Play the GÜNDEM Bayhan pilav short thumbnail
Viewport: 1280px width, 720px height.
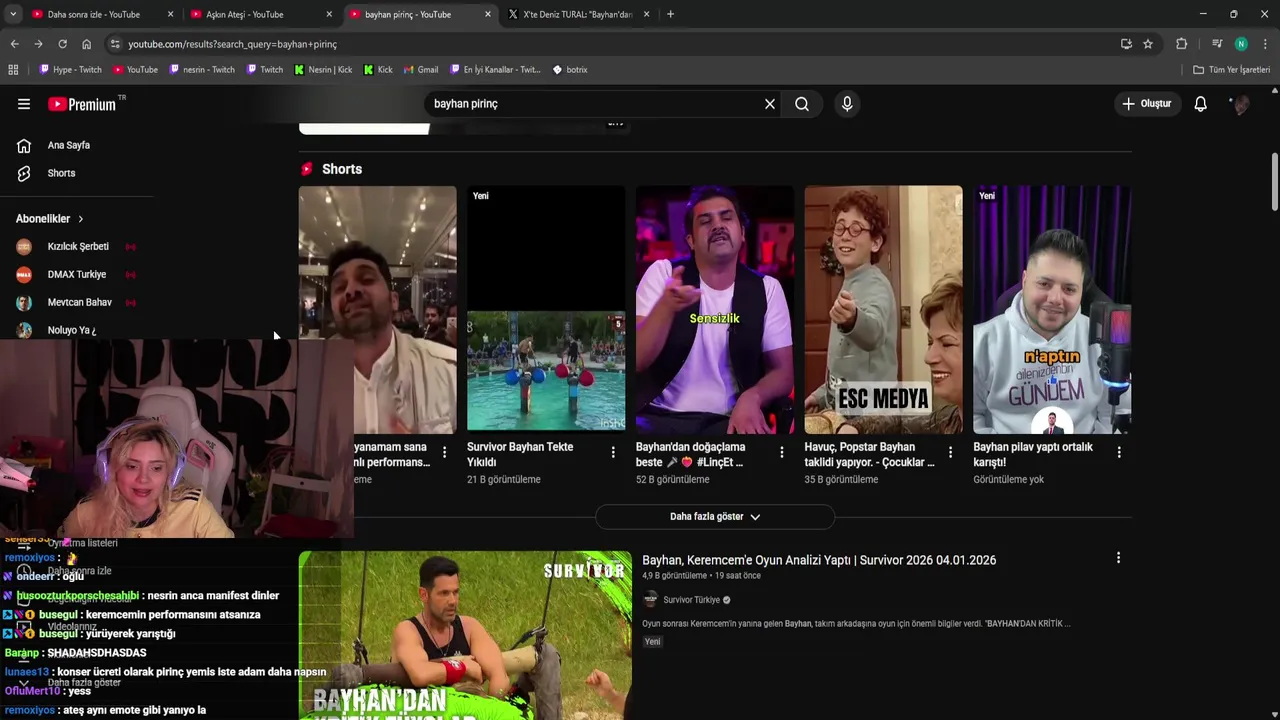tap(1052, 310)
